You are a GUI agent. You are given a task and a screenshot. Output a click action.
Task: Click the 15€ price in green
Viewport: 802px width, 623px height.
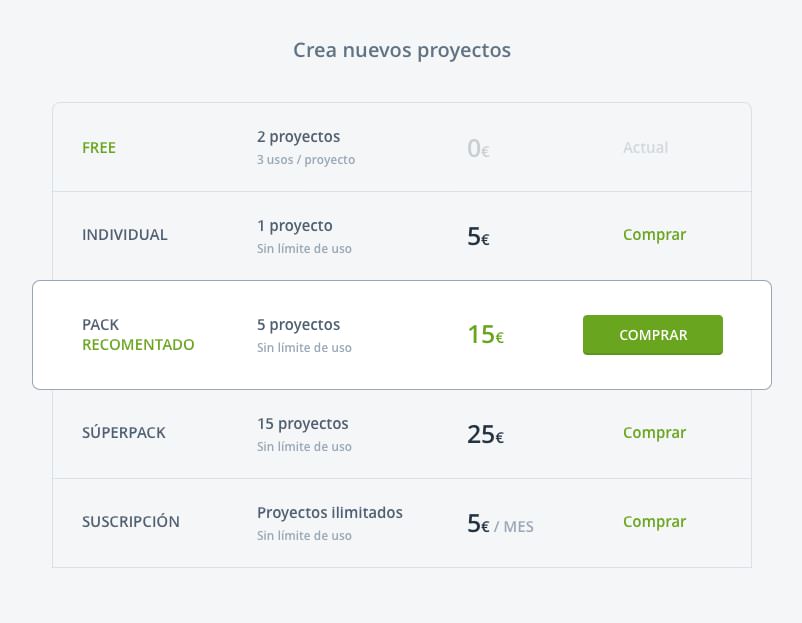coord(485,335)
